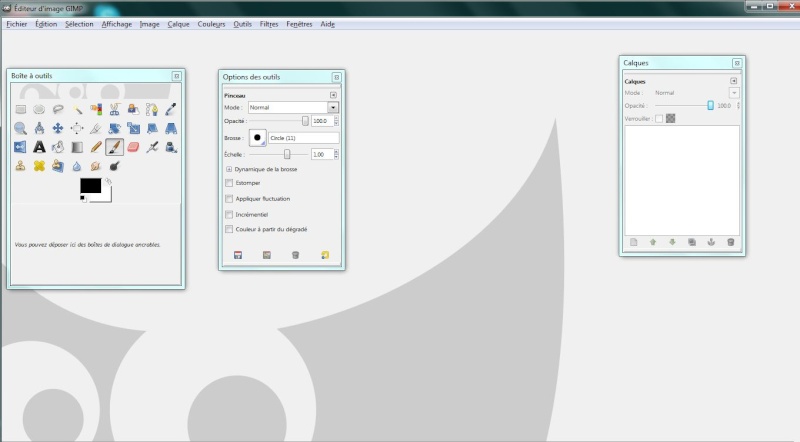Open the Filtres menu
The width and height of the screenshot is (800, 442).
[x=269, y=24]
